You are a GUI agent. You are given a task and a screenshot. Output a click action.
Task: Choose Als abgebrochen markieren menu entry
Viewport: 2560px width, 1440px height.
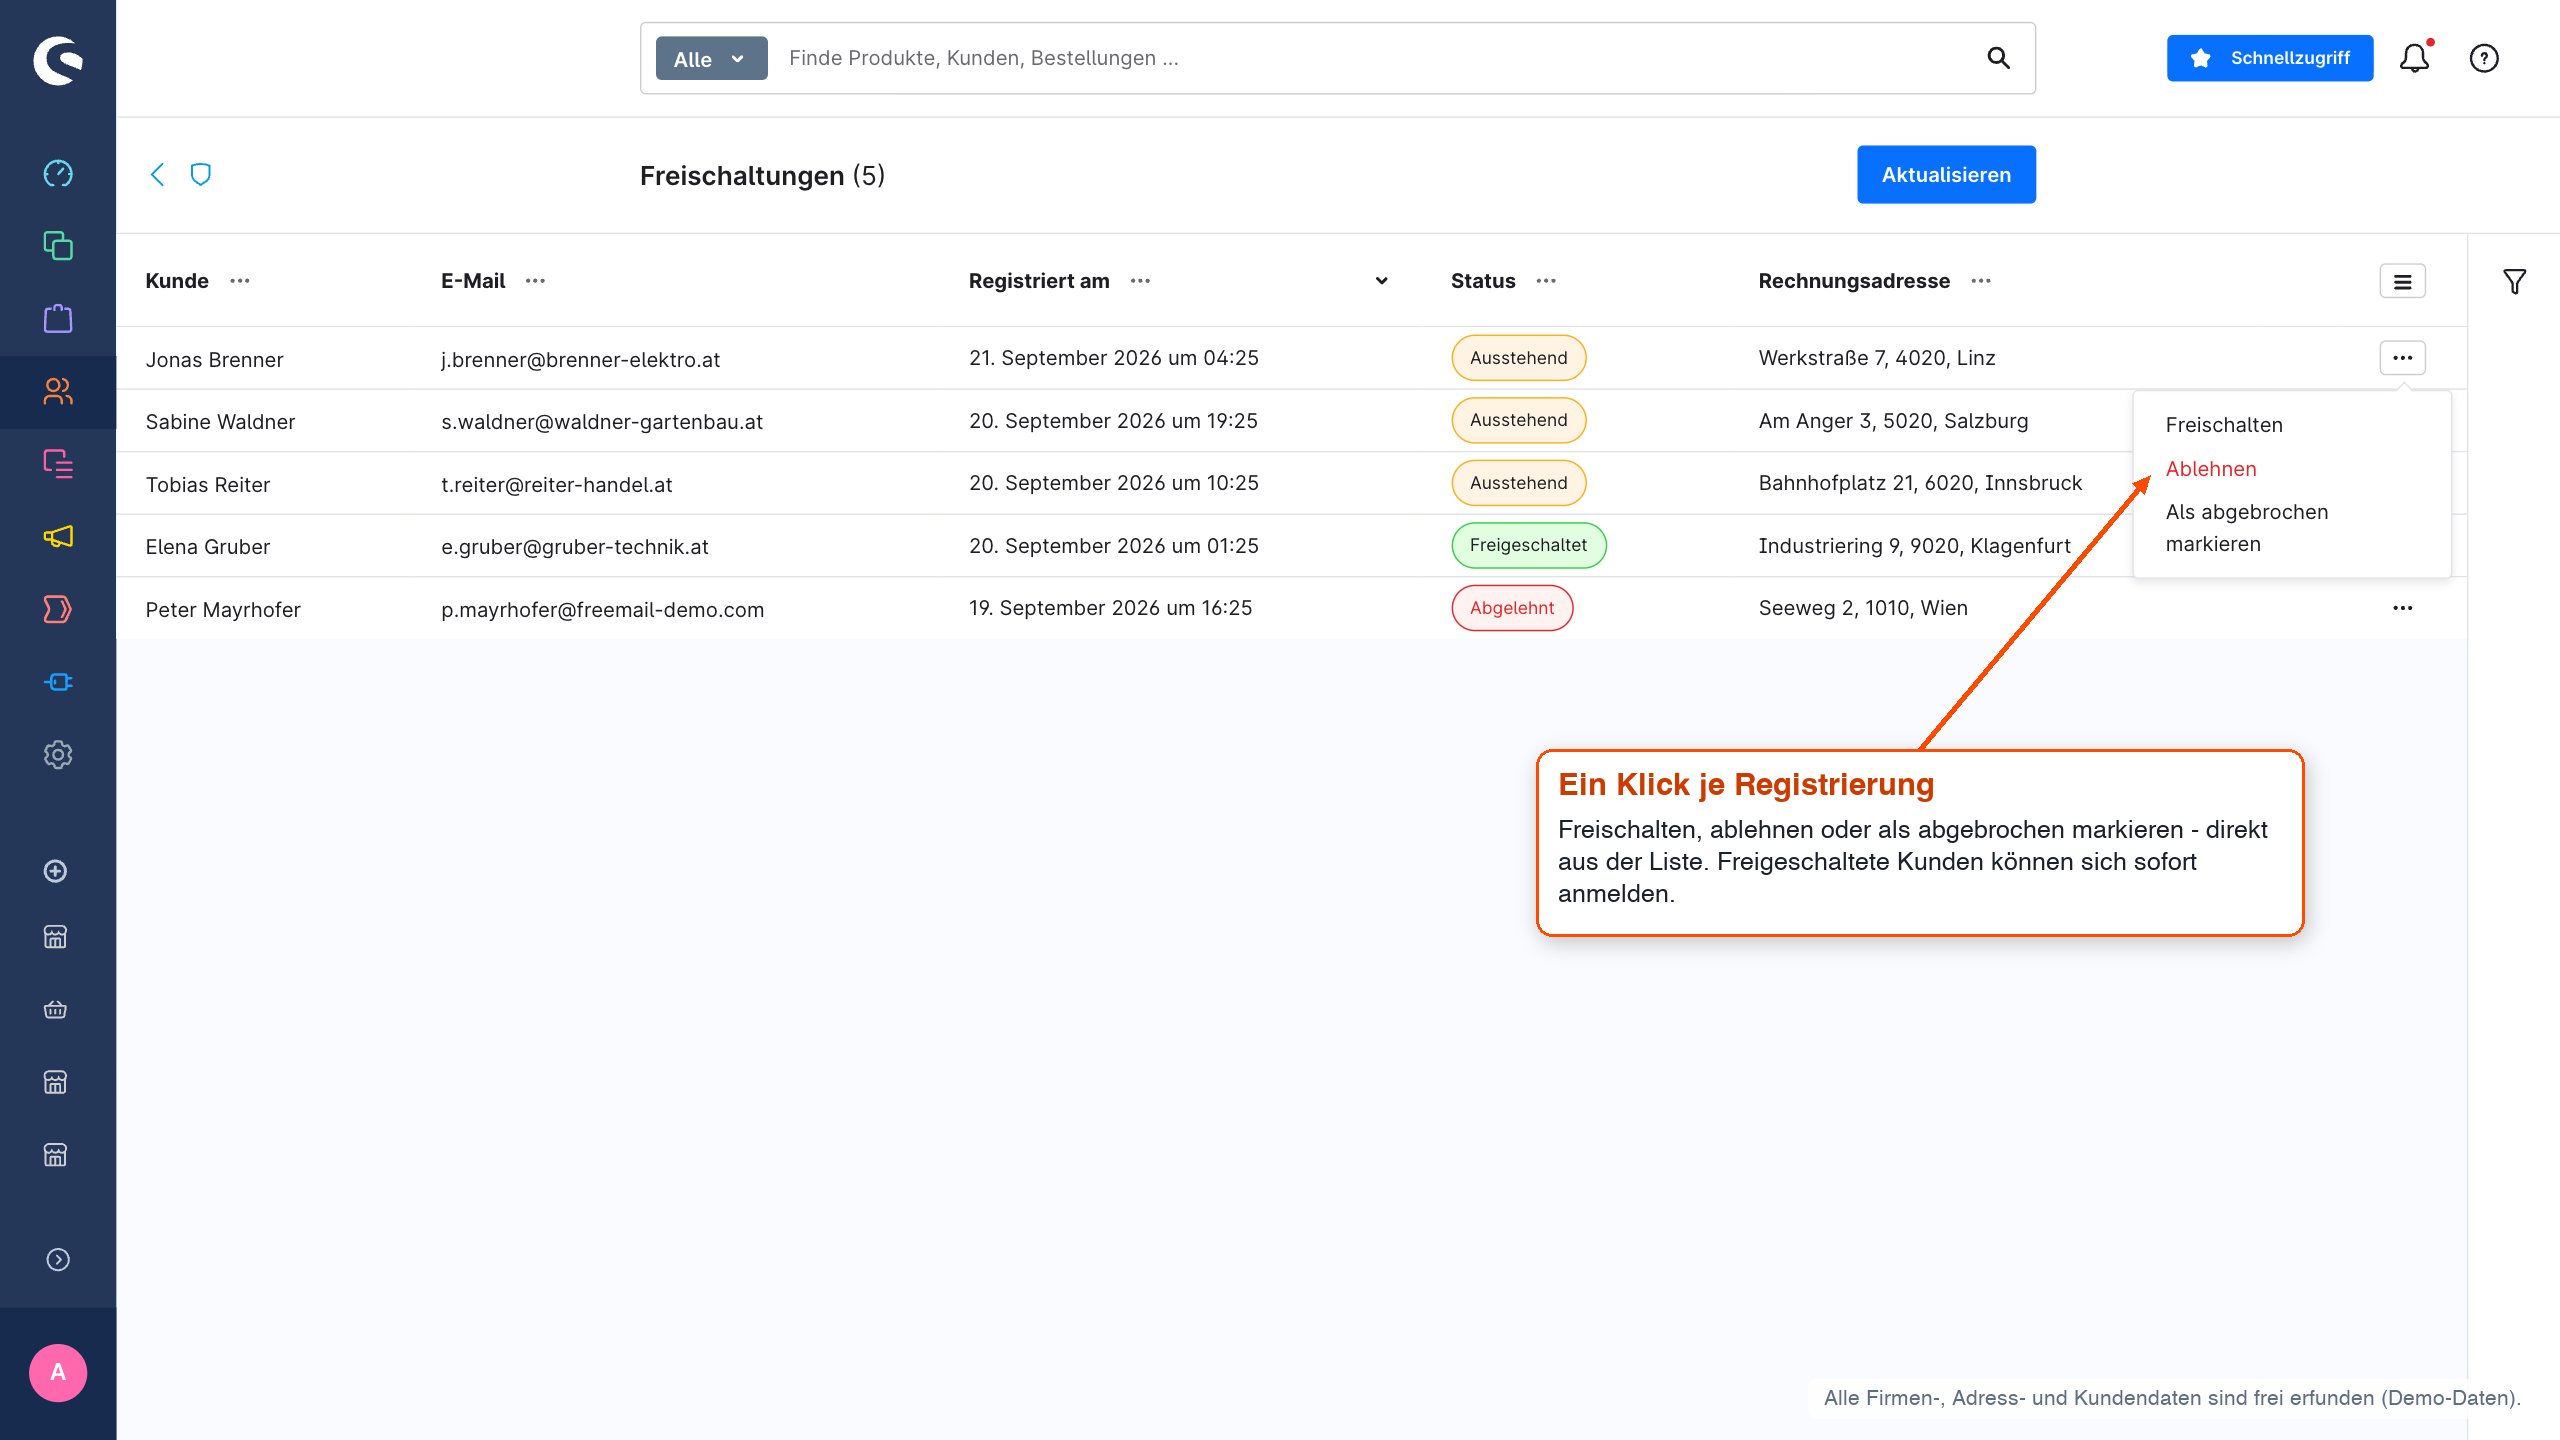point(2247,528)
